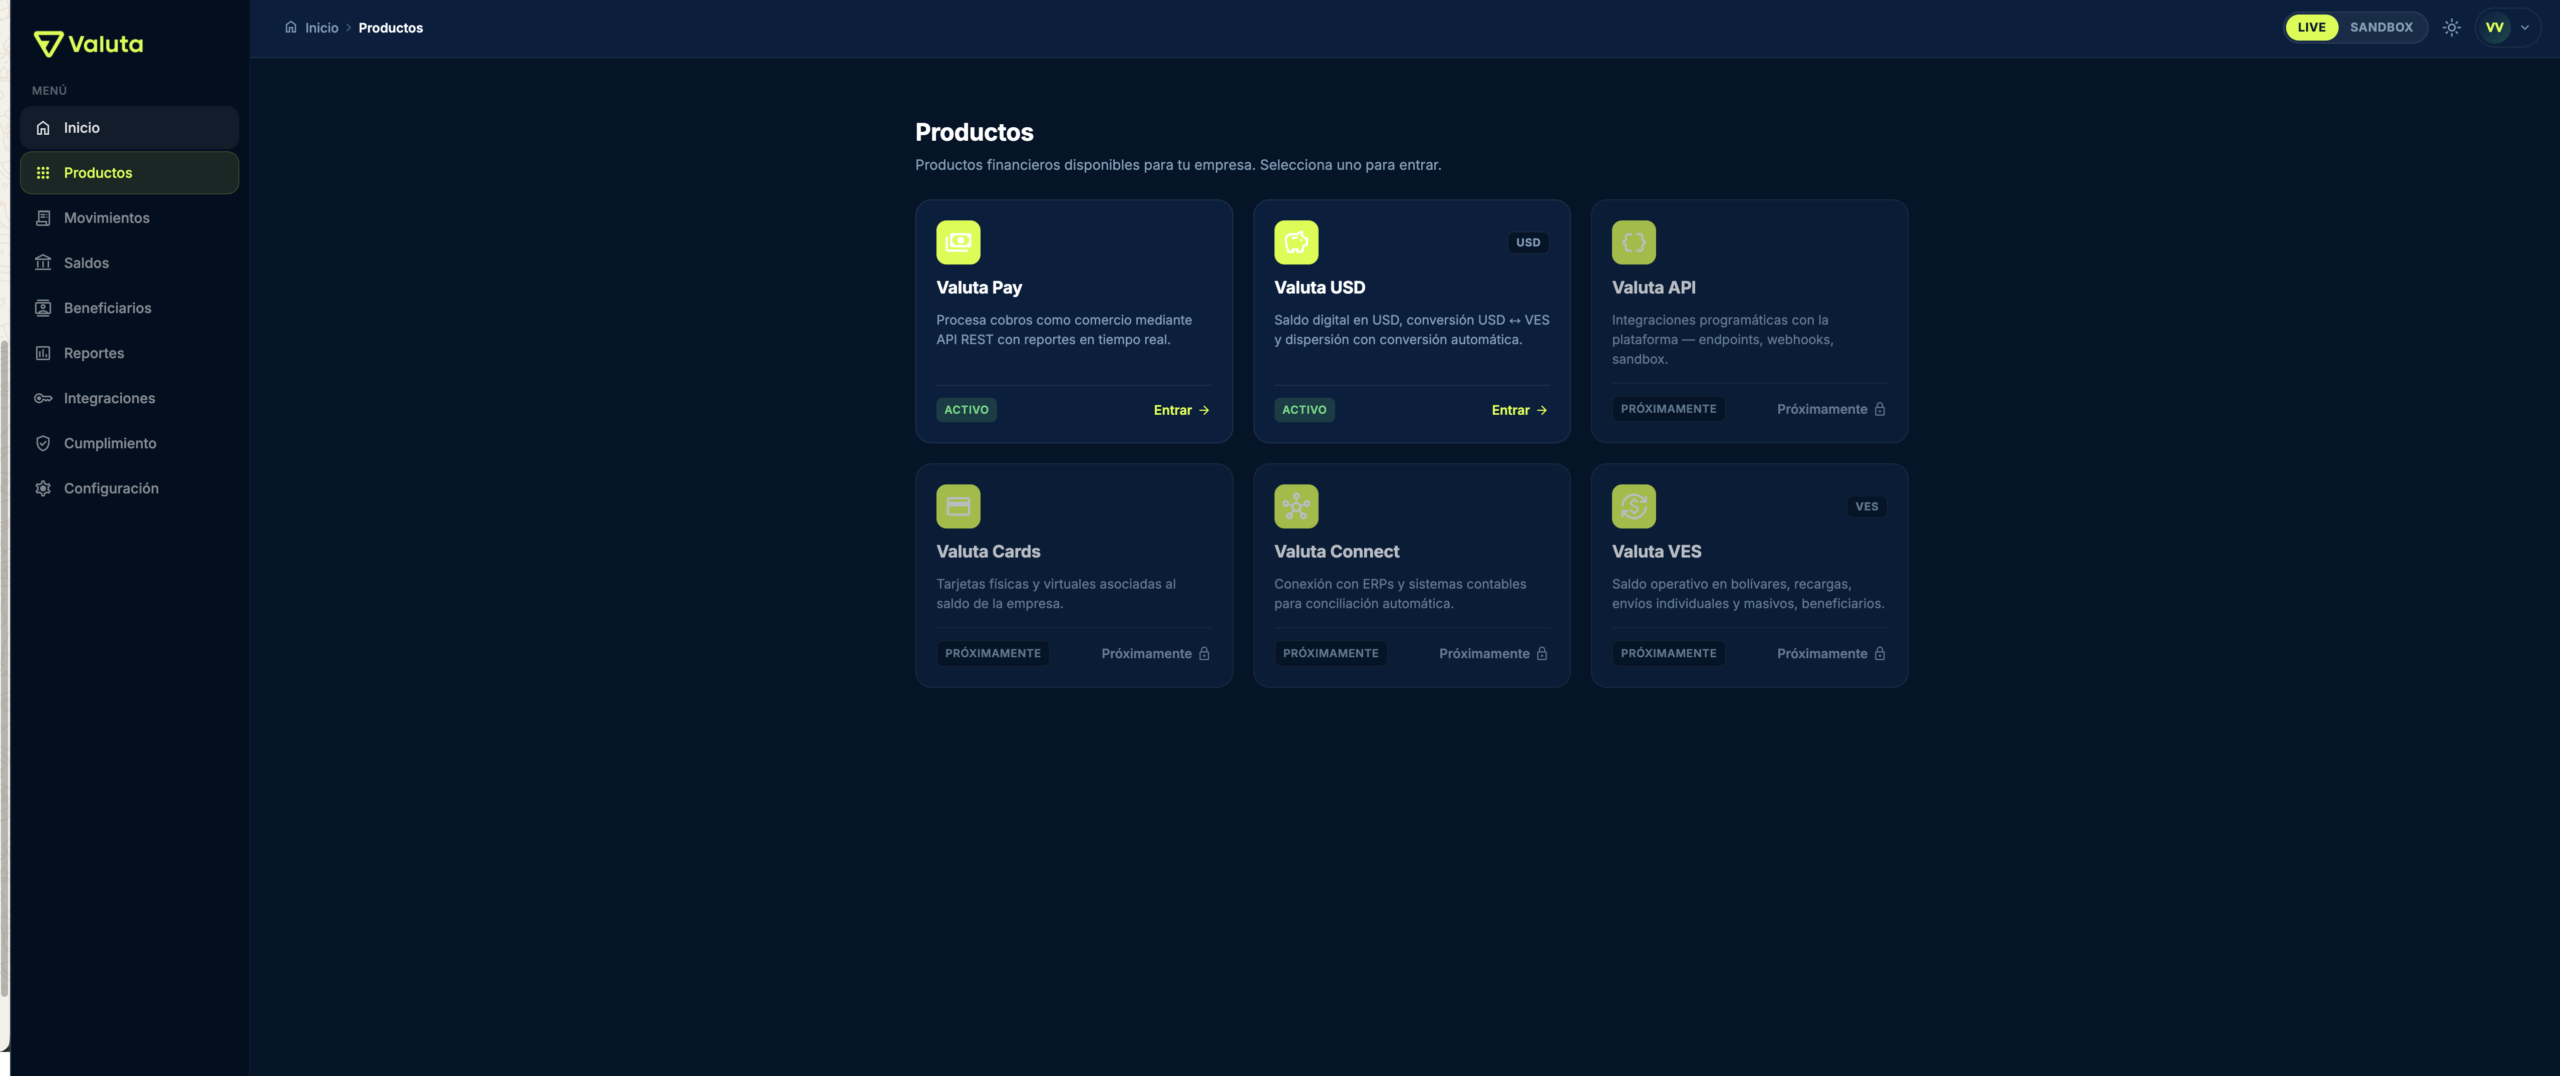The width and height of the screenshot is (2560, 1076).
Task: Click the VES currency tag on Valuta VES
Action: 1866,506
